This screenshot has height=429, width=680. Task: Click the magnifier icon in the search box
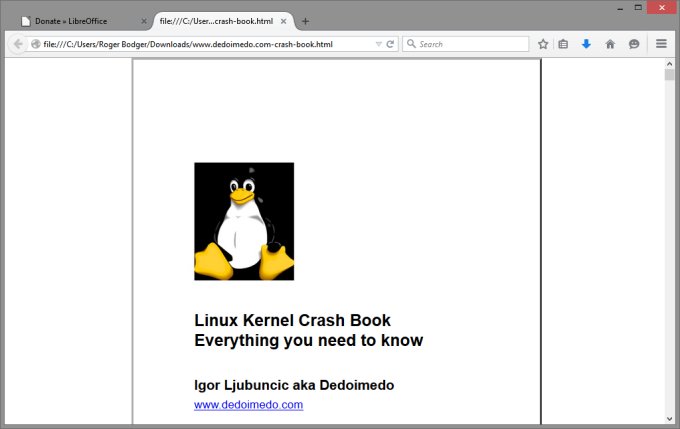[x=411, y=44]
